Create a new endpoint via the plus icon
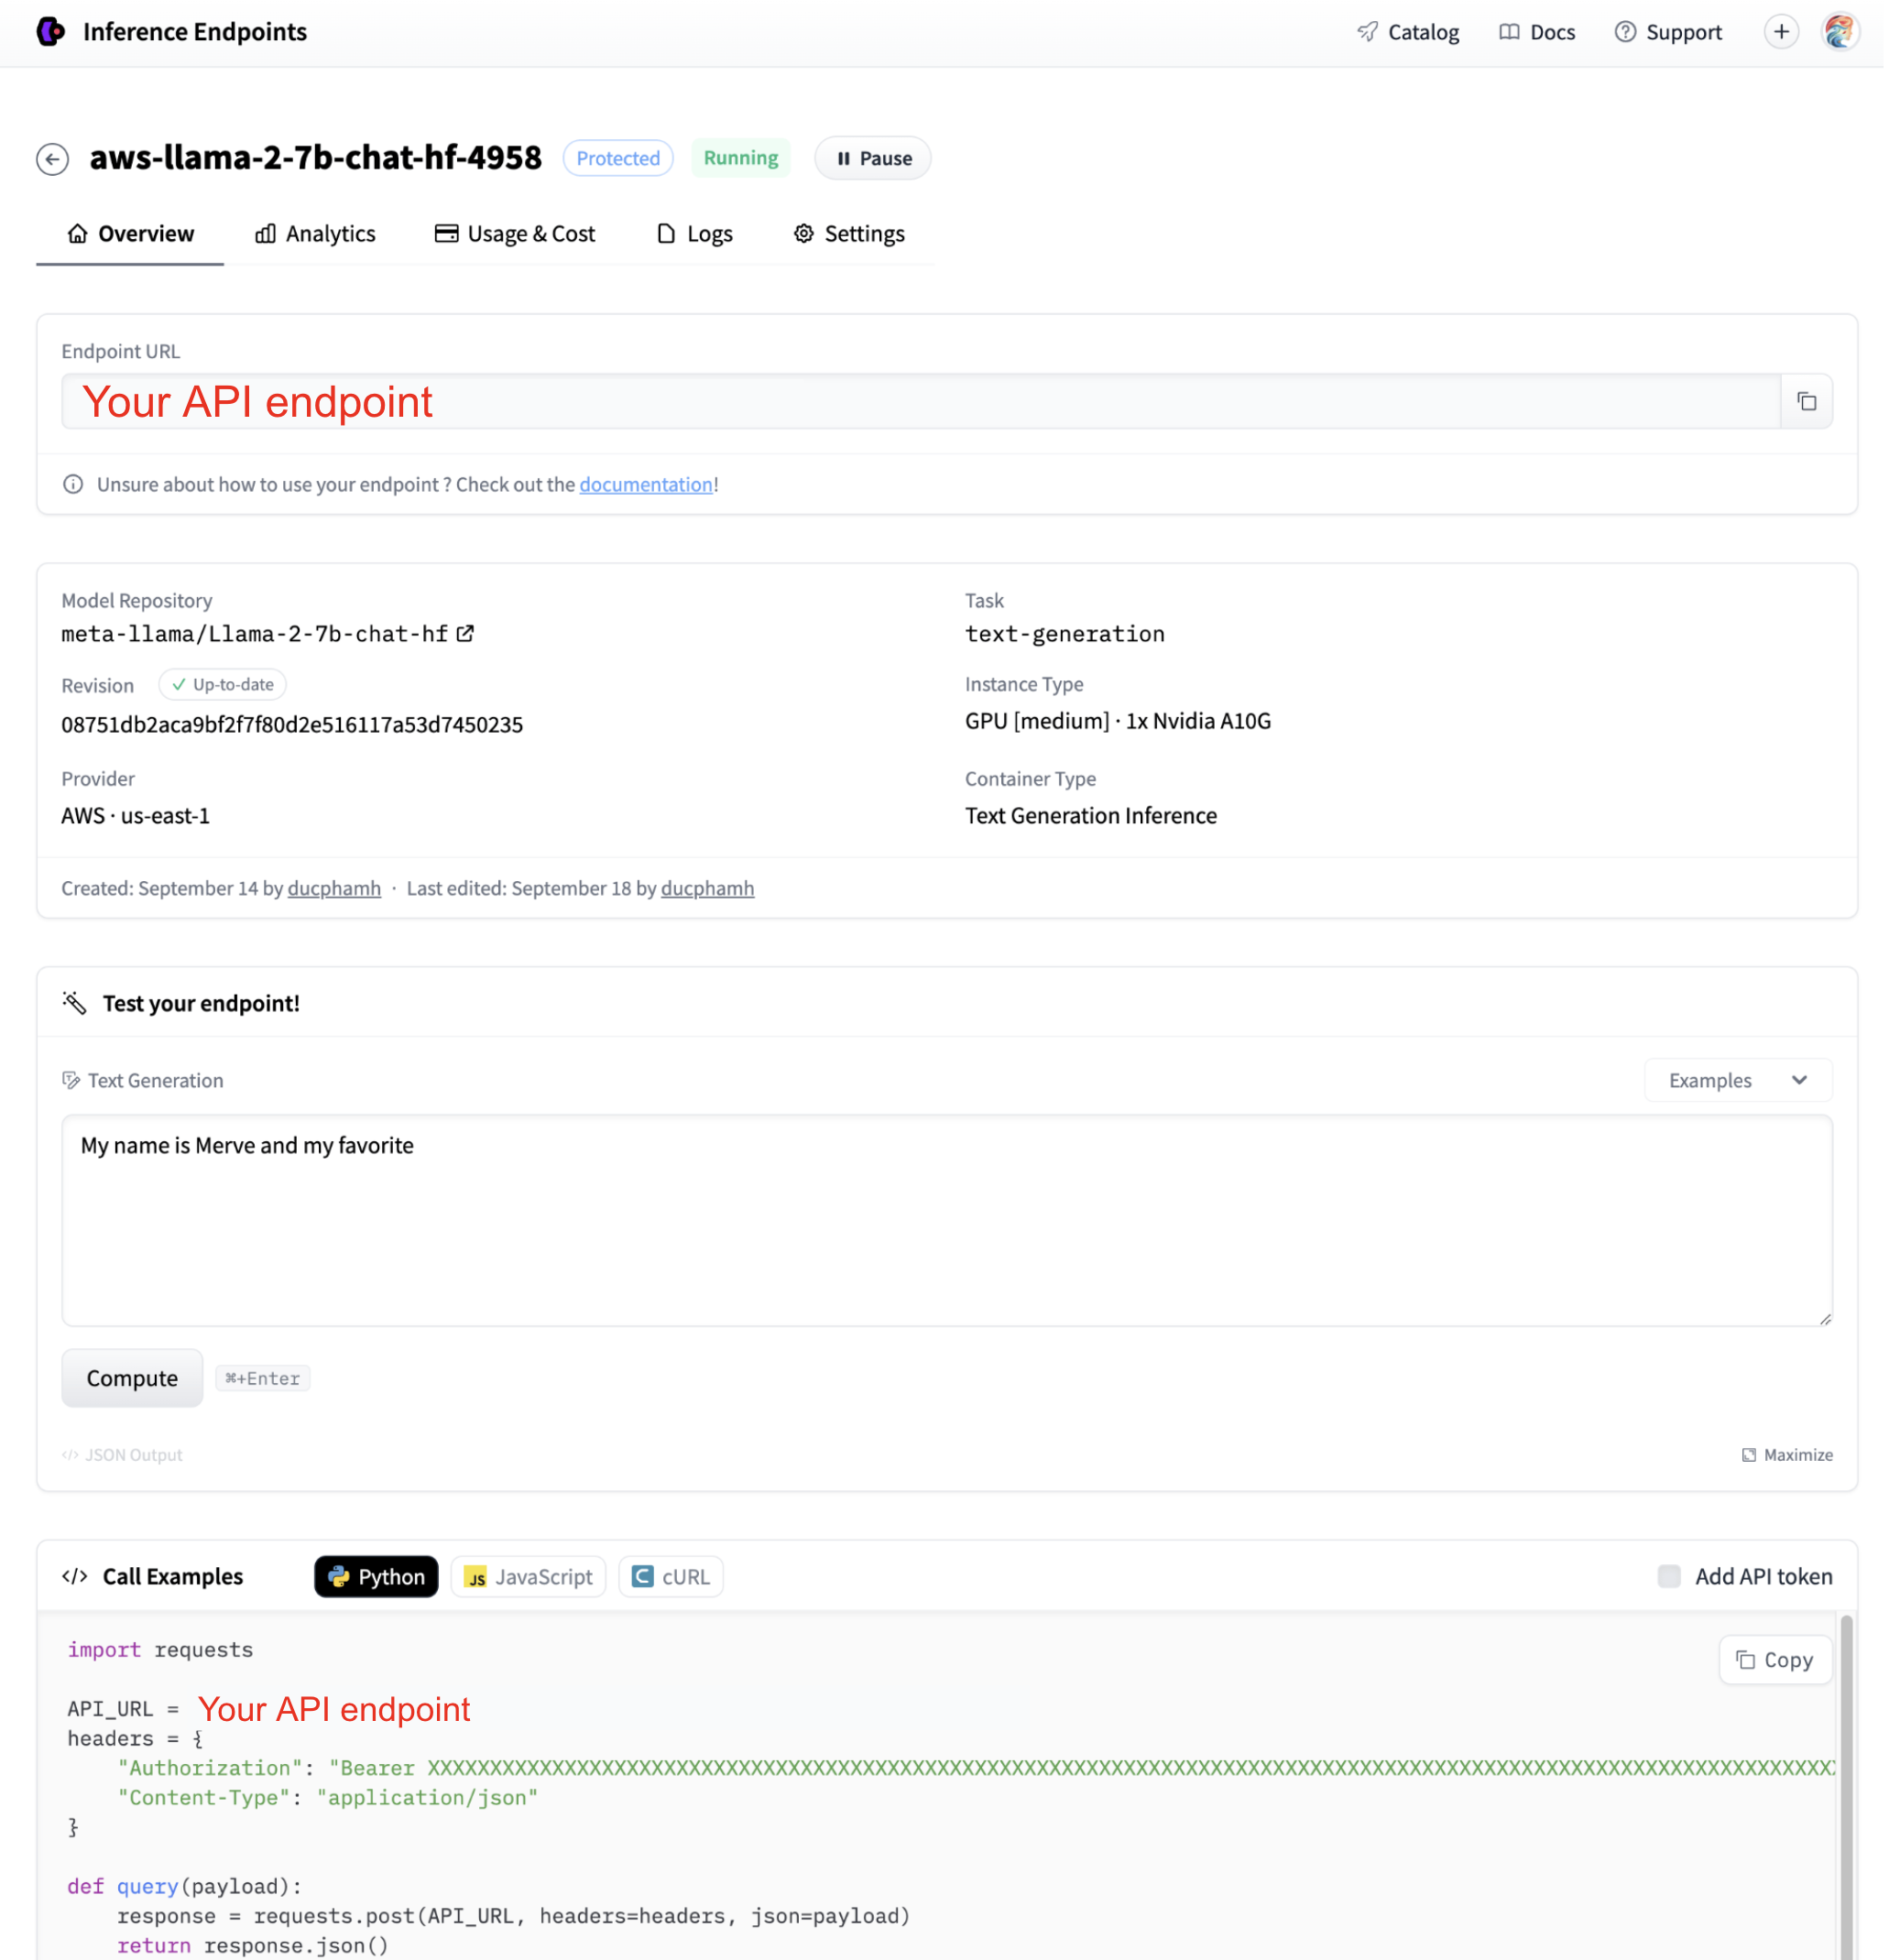The image size is (1889, 1960). pyautogui.click(x=1781, y=31)
